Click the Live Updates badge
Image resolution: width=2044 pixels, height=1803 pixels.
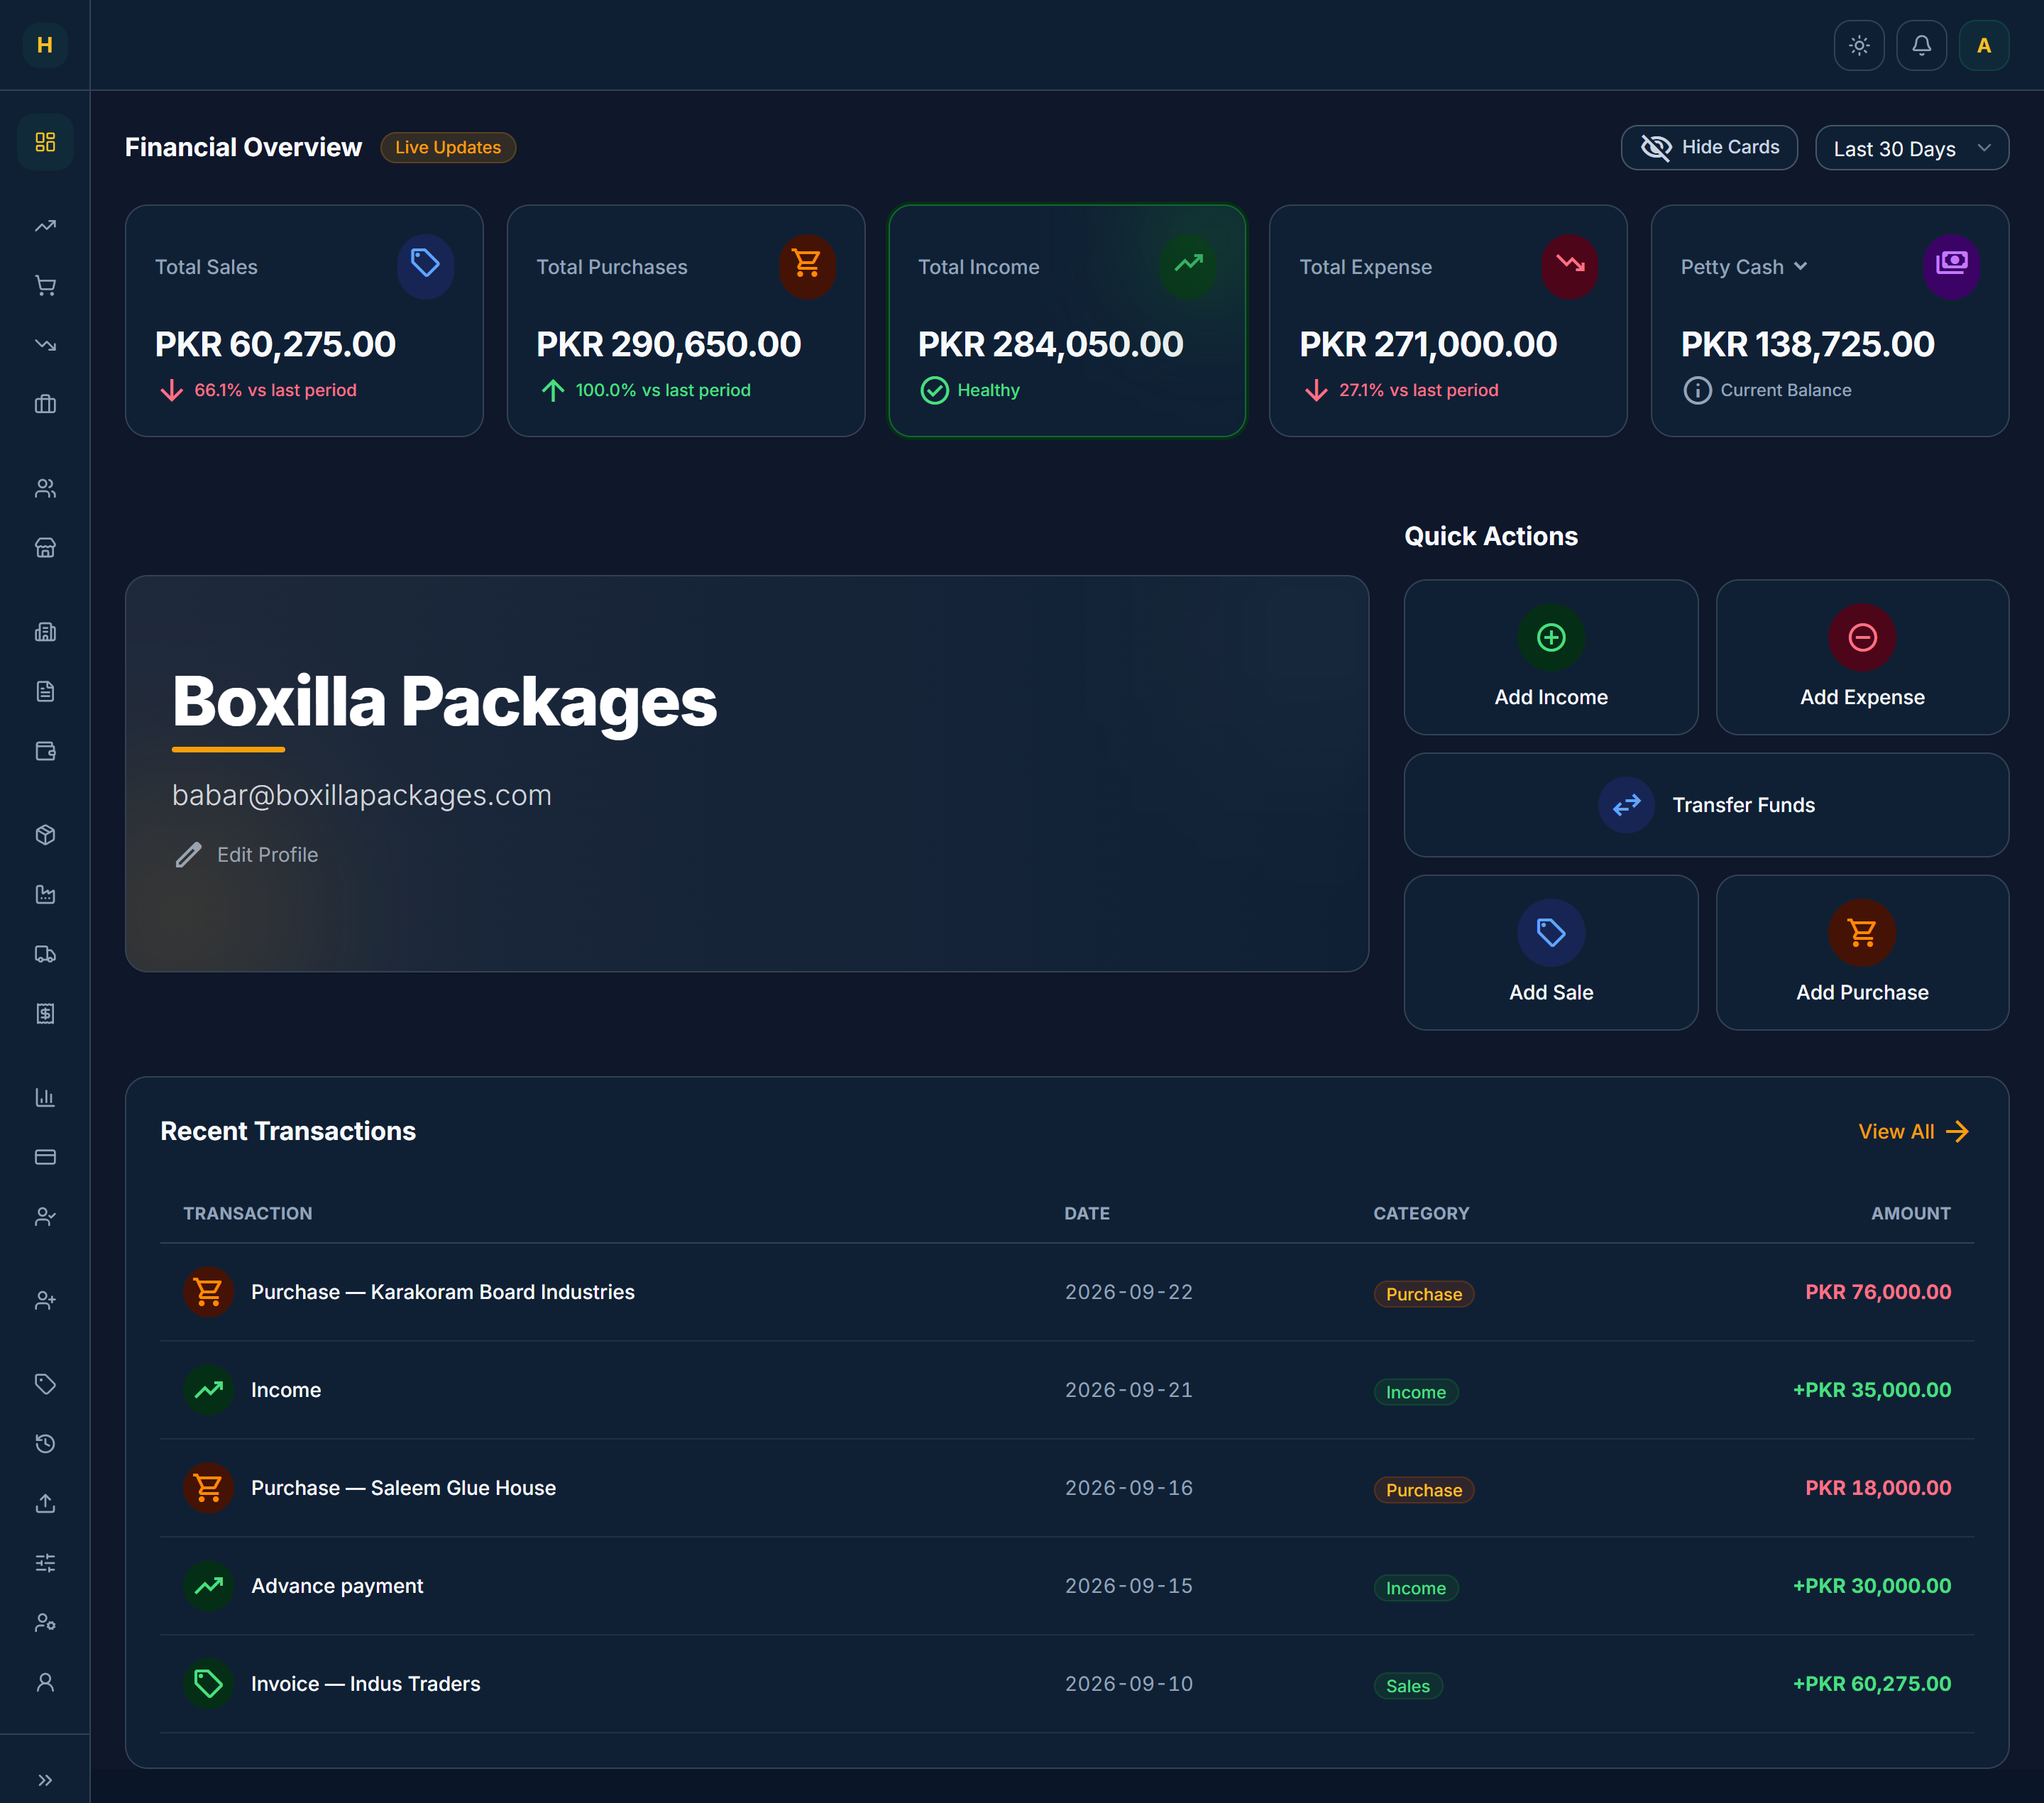(x=448, y=147)
